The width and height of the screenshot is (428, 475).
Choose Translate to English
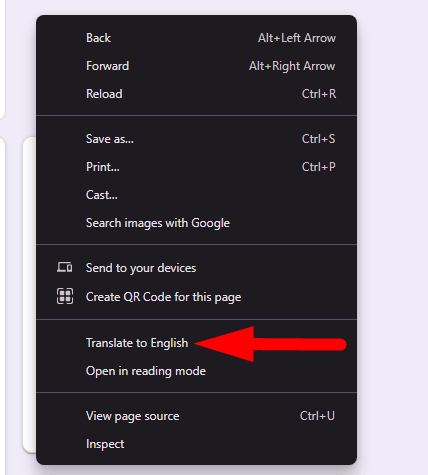click(196, 343)
